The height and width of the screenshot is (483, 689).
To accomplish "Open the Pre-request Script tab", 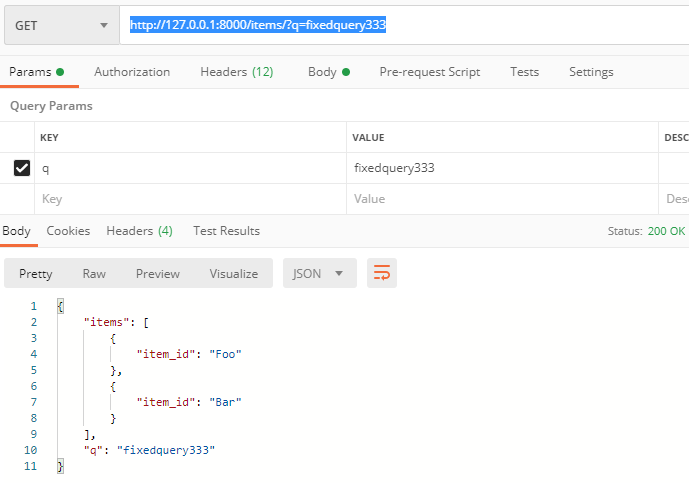I will point(429,72).
